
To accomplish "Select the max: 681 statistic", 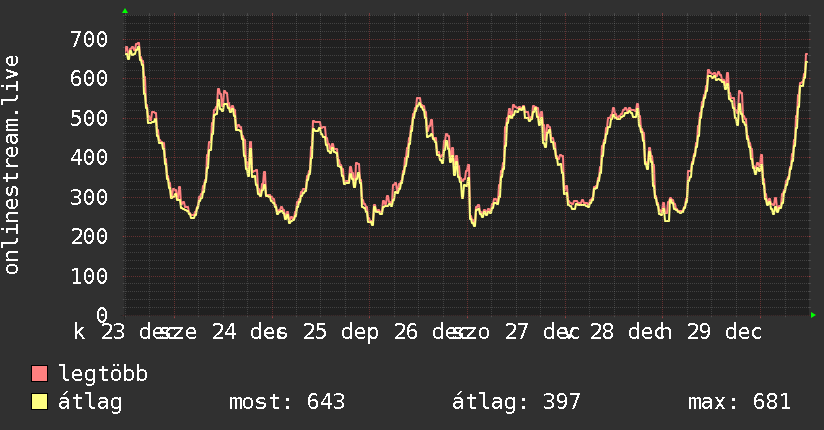I will click(x=739, y=402).
